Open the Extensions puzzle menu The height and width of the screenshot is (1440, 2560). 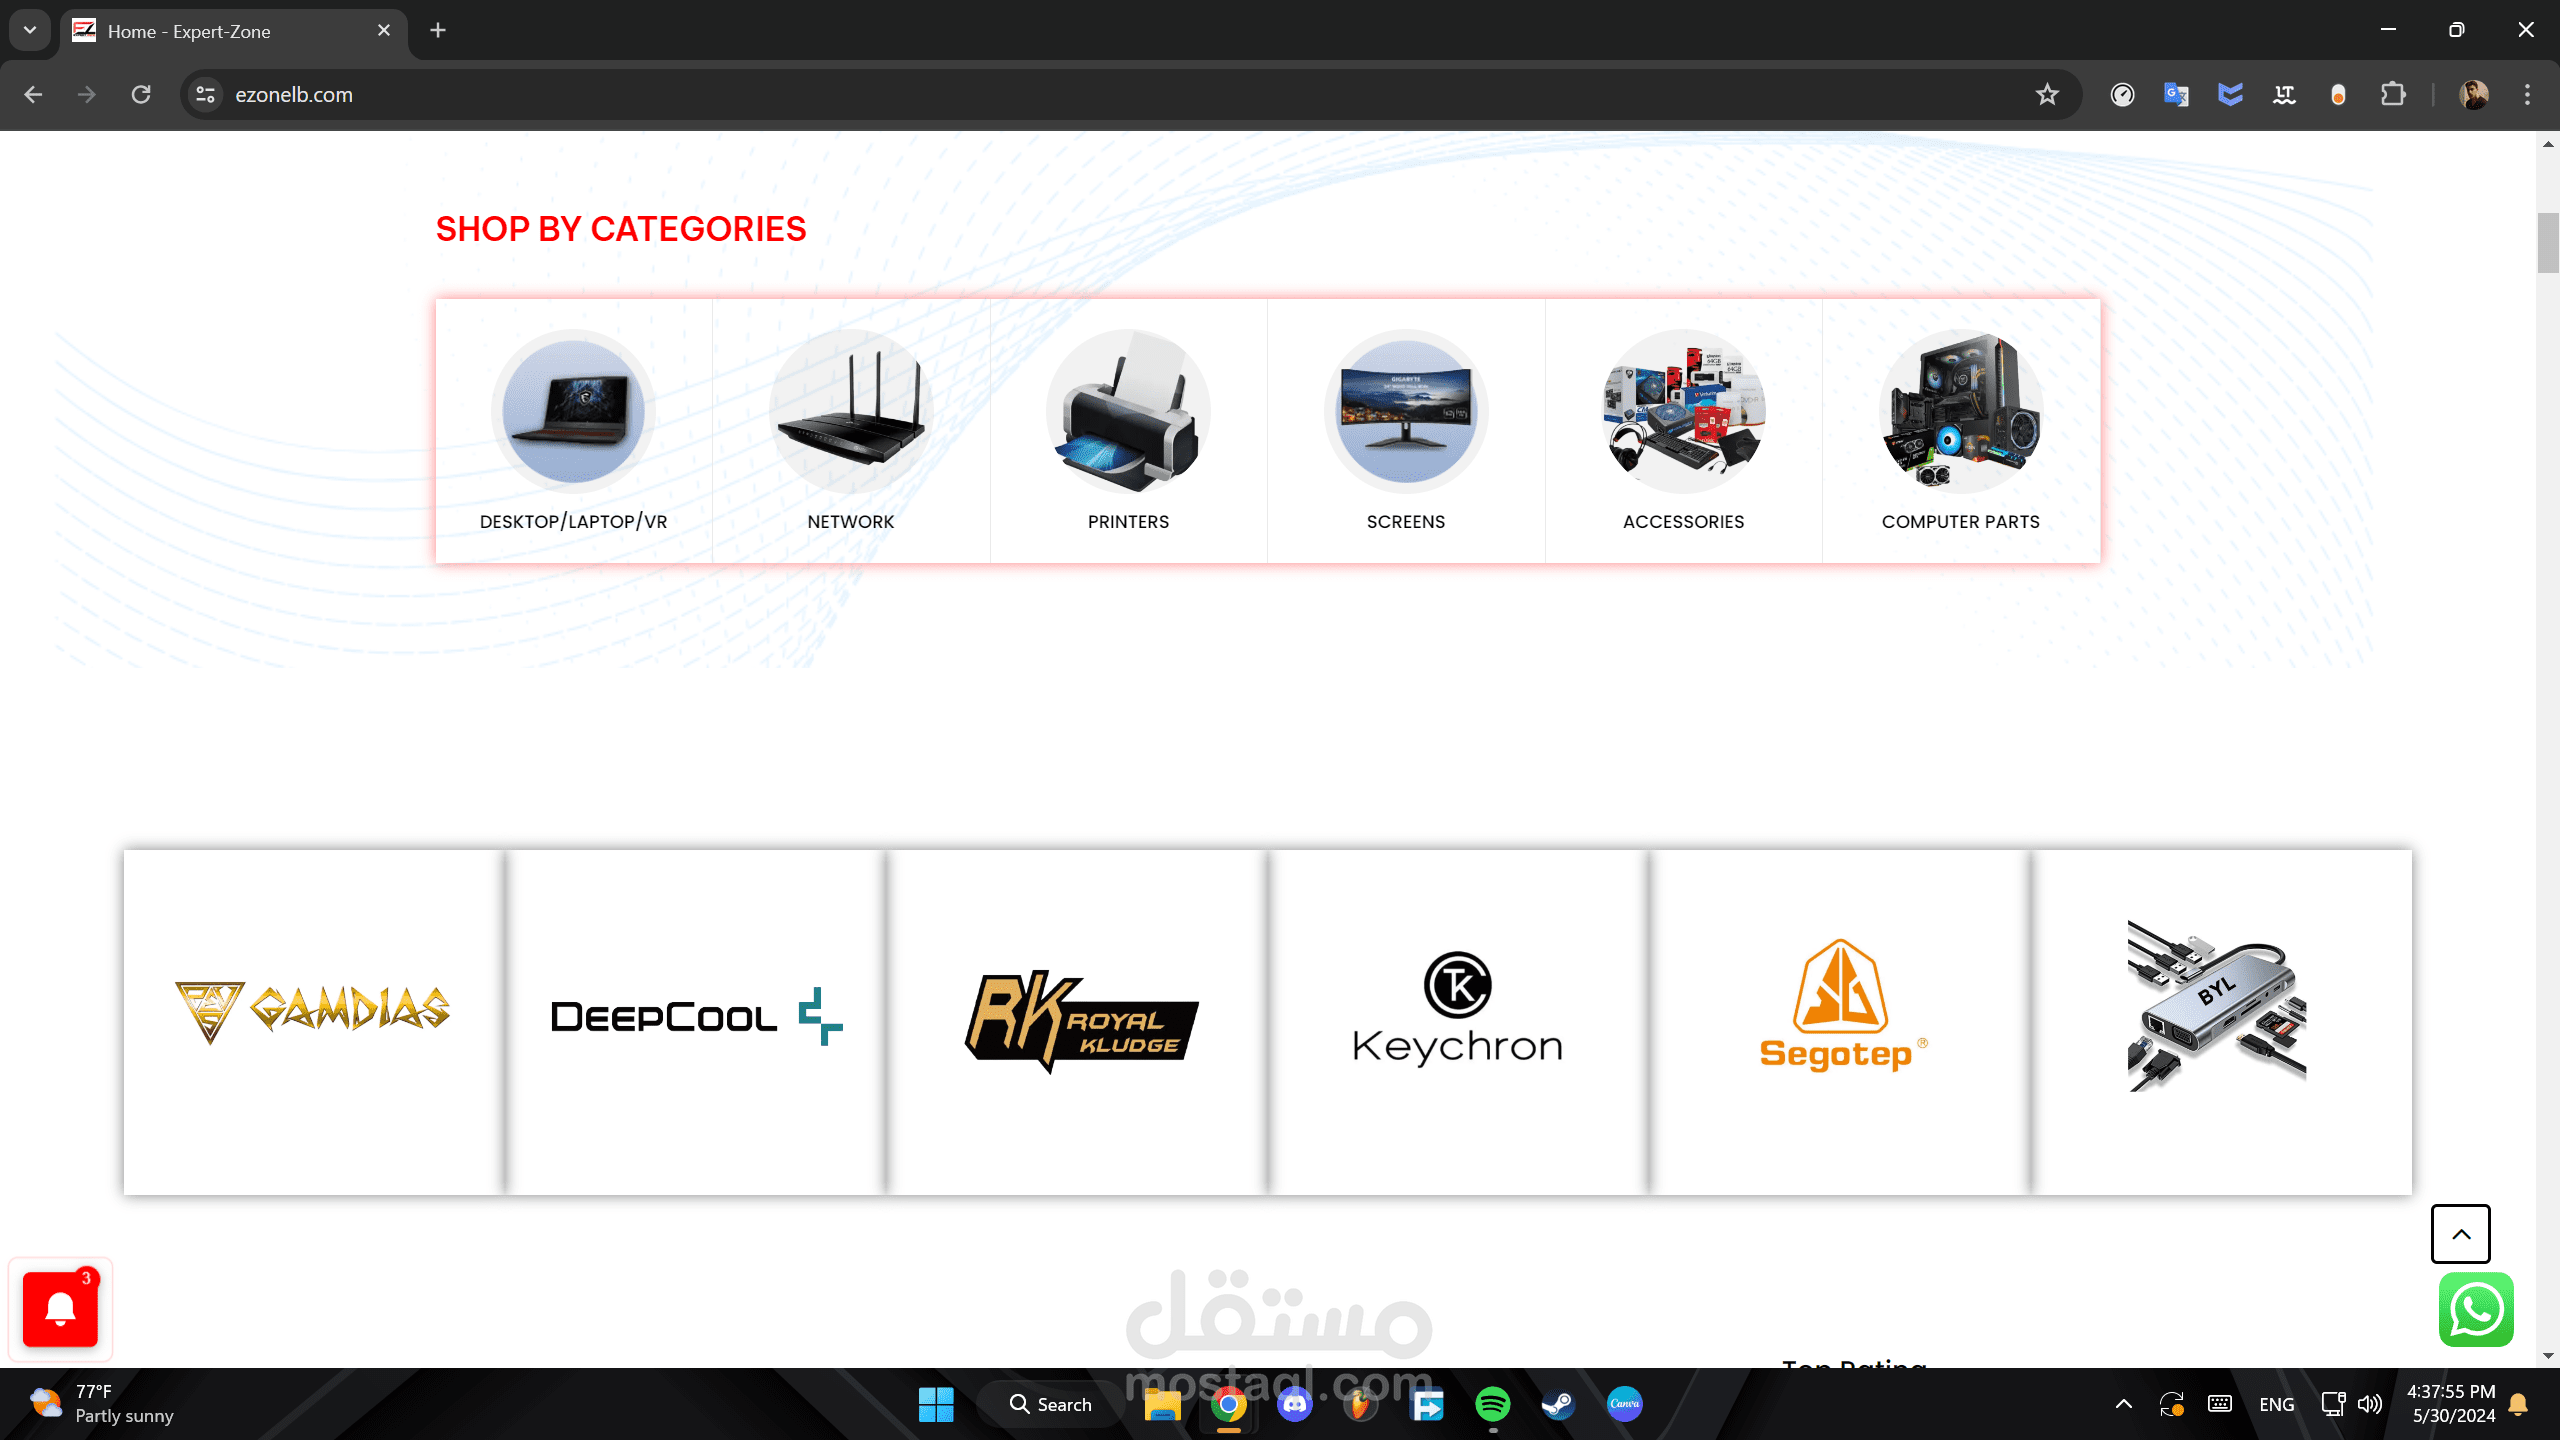(x=2393, y=95)
